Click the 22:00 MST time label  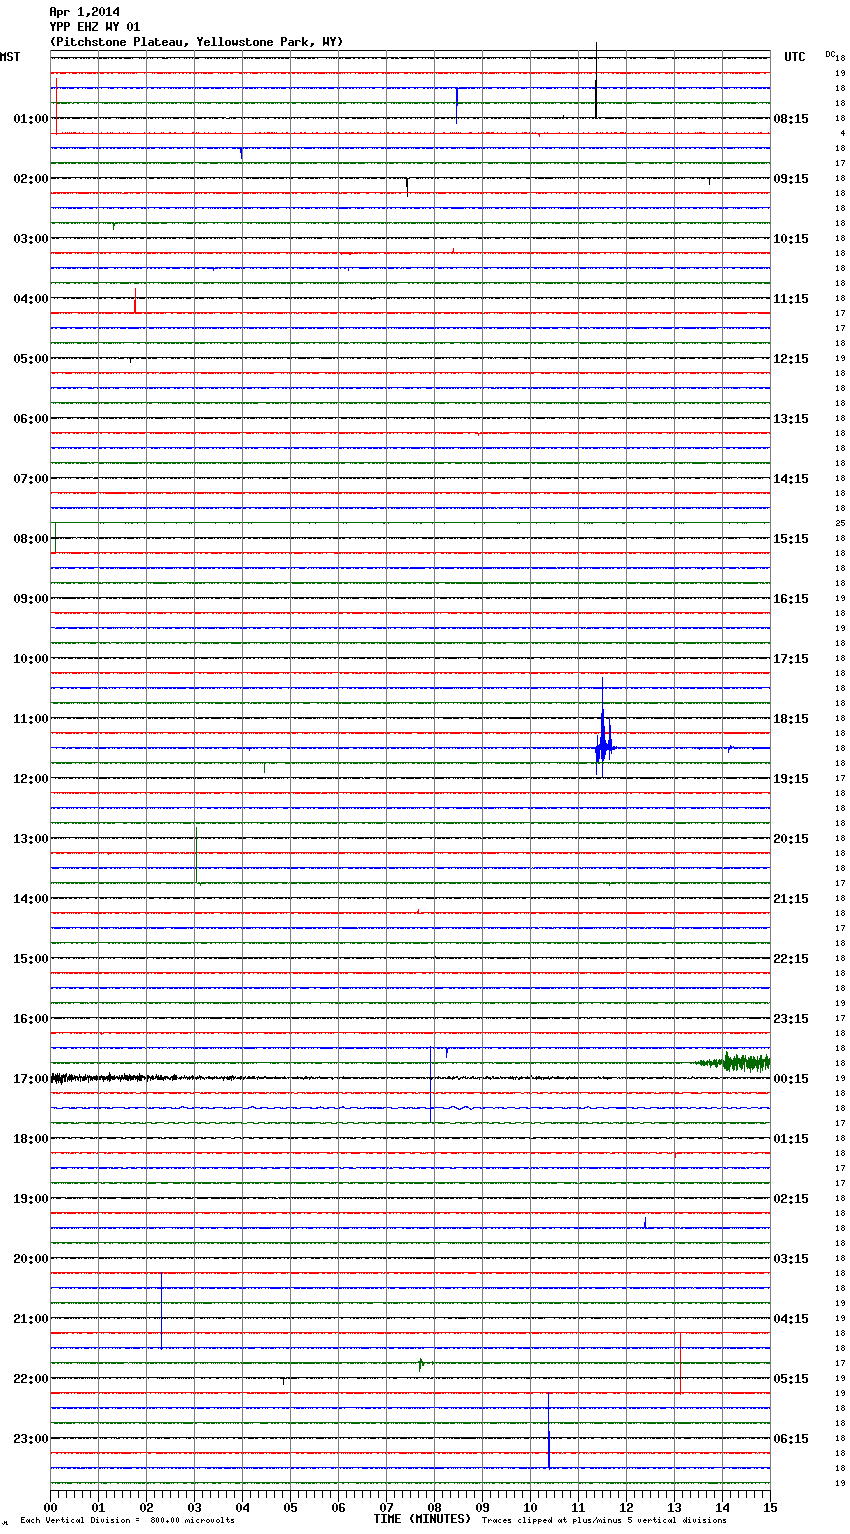click(x=31, y=1378)
